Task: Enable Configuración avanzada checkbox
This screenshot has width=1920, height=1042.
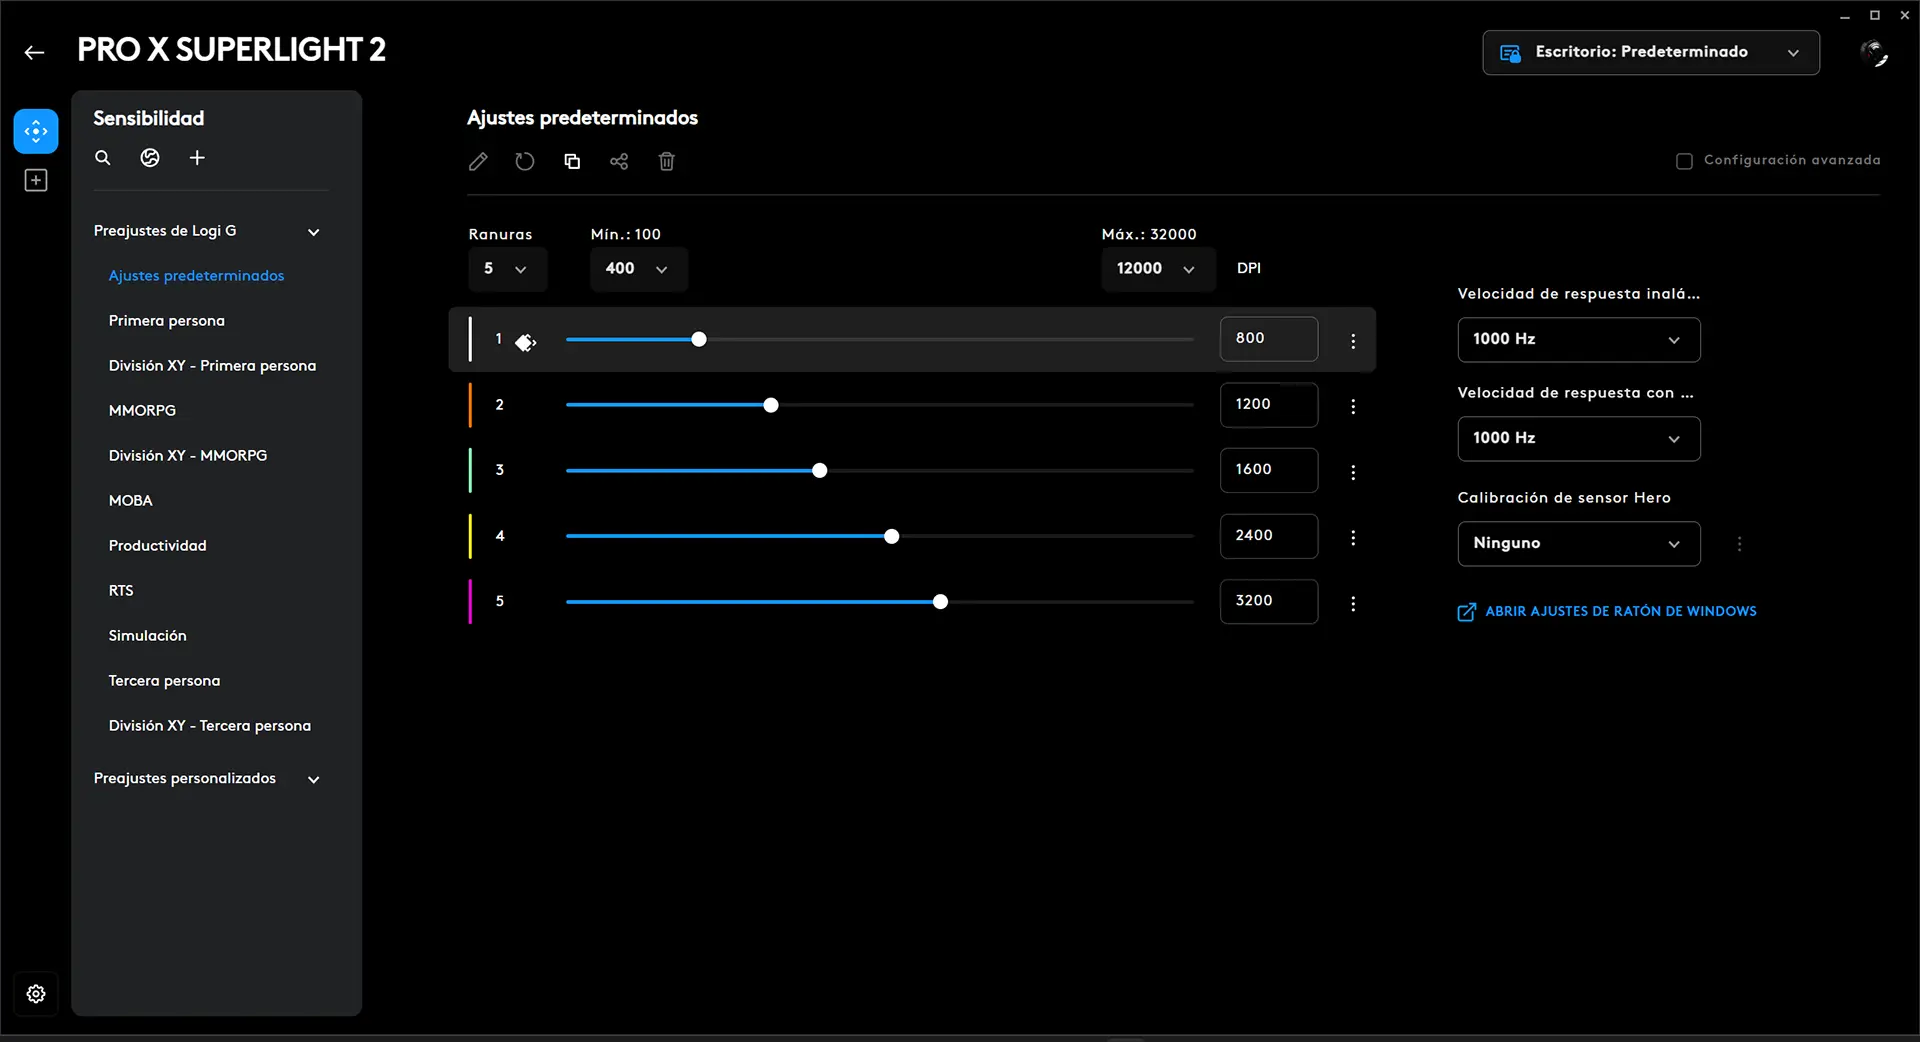Action: (x=1684, y=161)
